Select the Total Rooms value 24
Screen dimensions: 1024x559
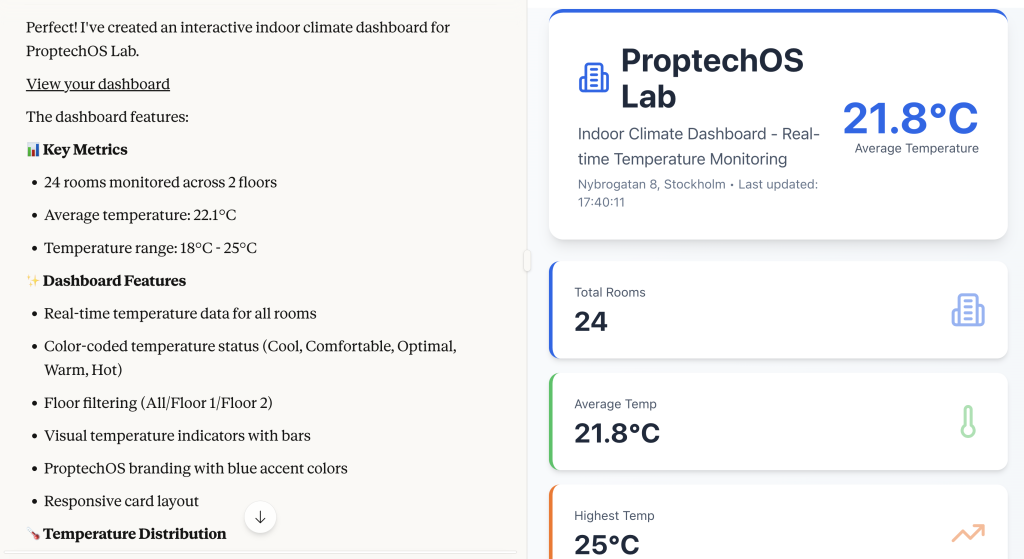pos(591,321)
